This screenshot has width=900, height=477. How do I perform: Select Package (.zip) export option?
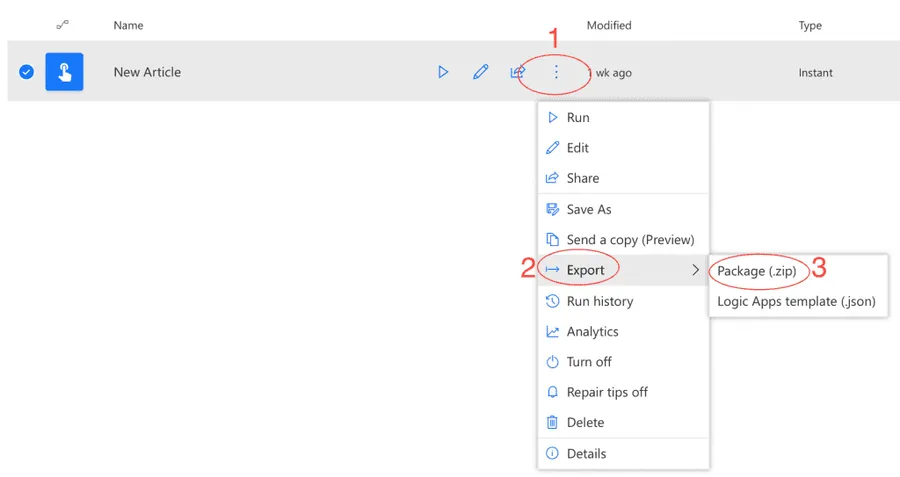[756, 271]
